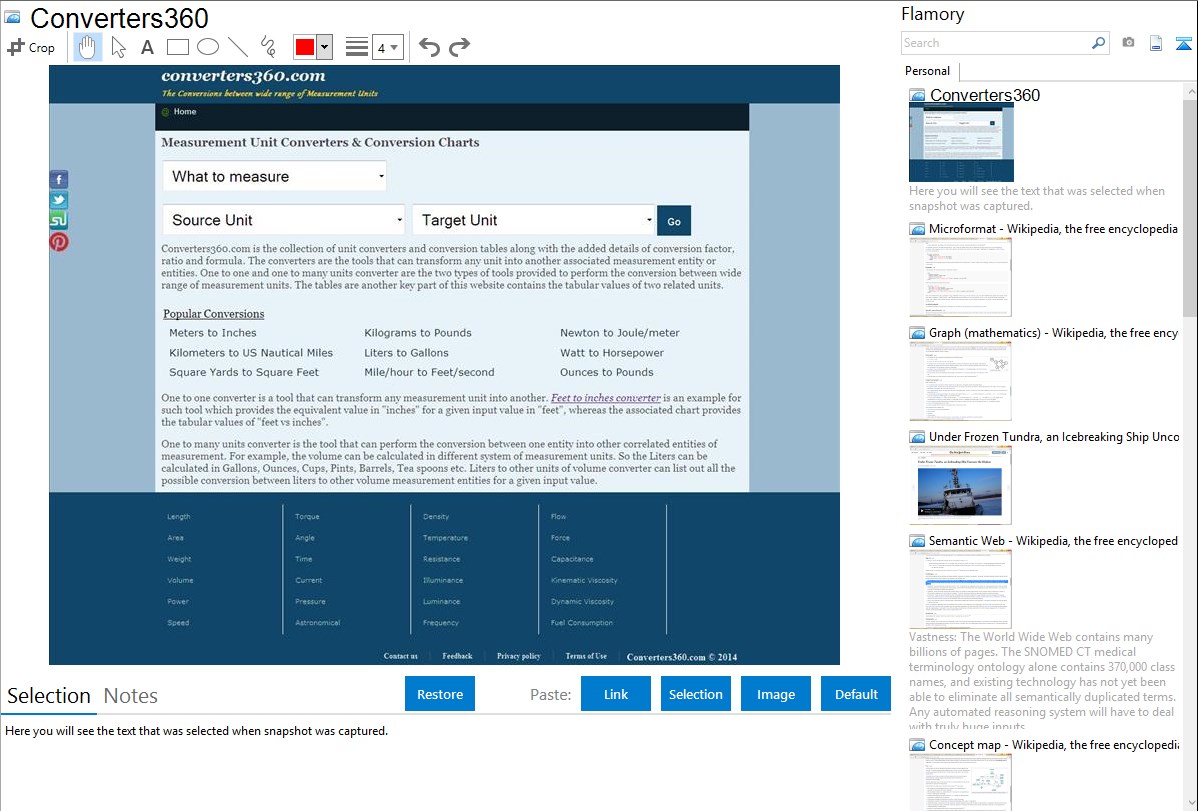
Task: Open the Graph (mathematics) snapshot thumbnail
Action: coord(960,381)
